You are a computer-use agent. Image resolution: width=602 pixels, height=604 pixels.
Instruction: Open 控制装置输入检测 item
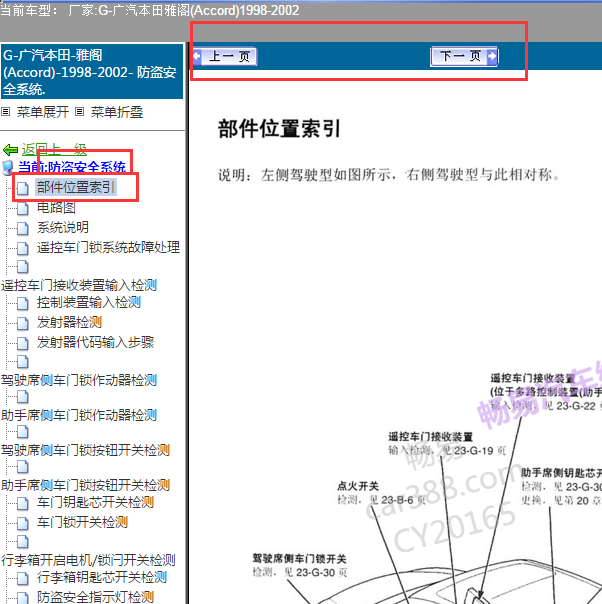pos(89,302)
